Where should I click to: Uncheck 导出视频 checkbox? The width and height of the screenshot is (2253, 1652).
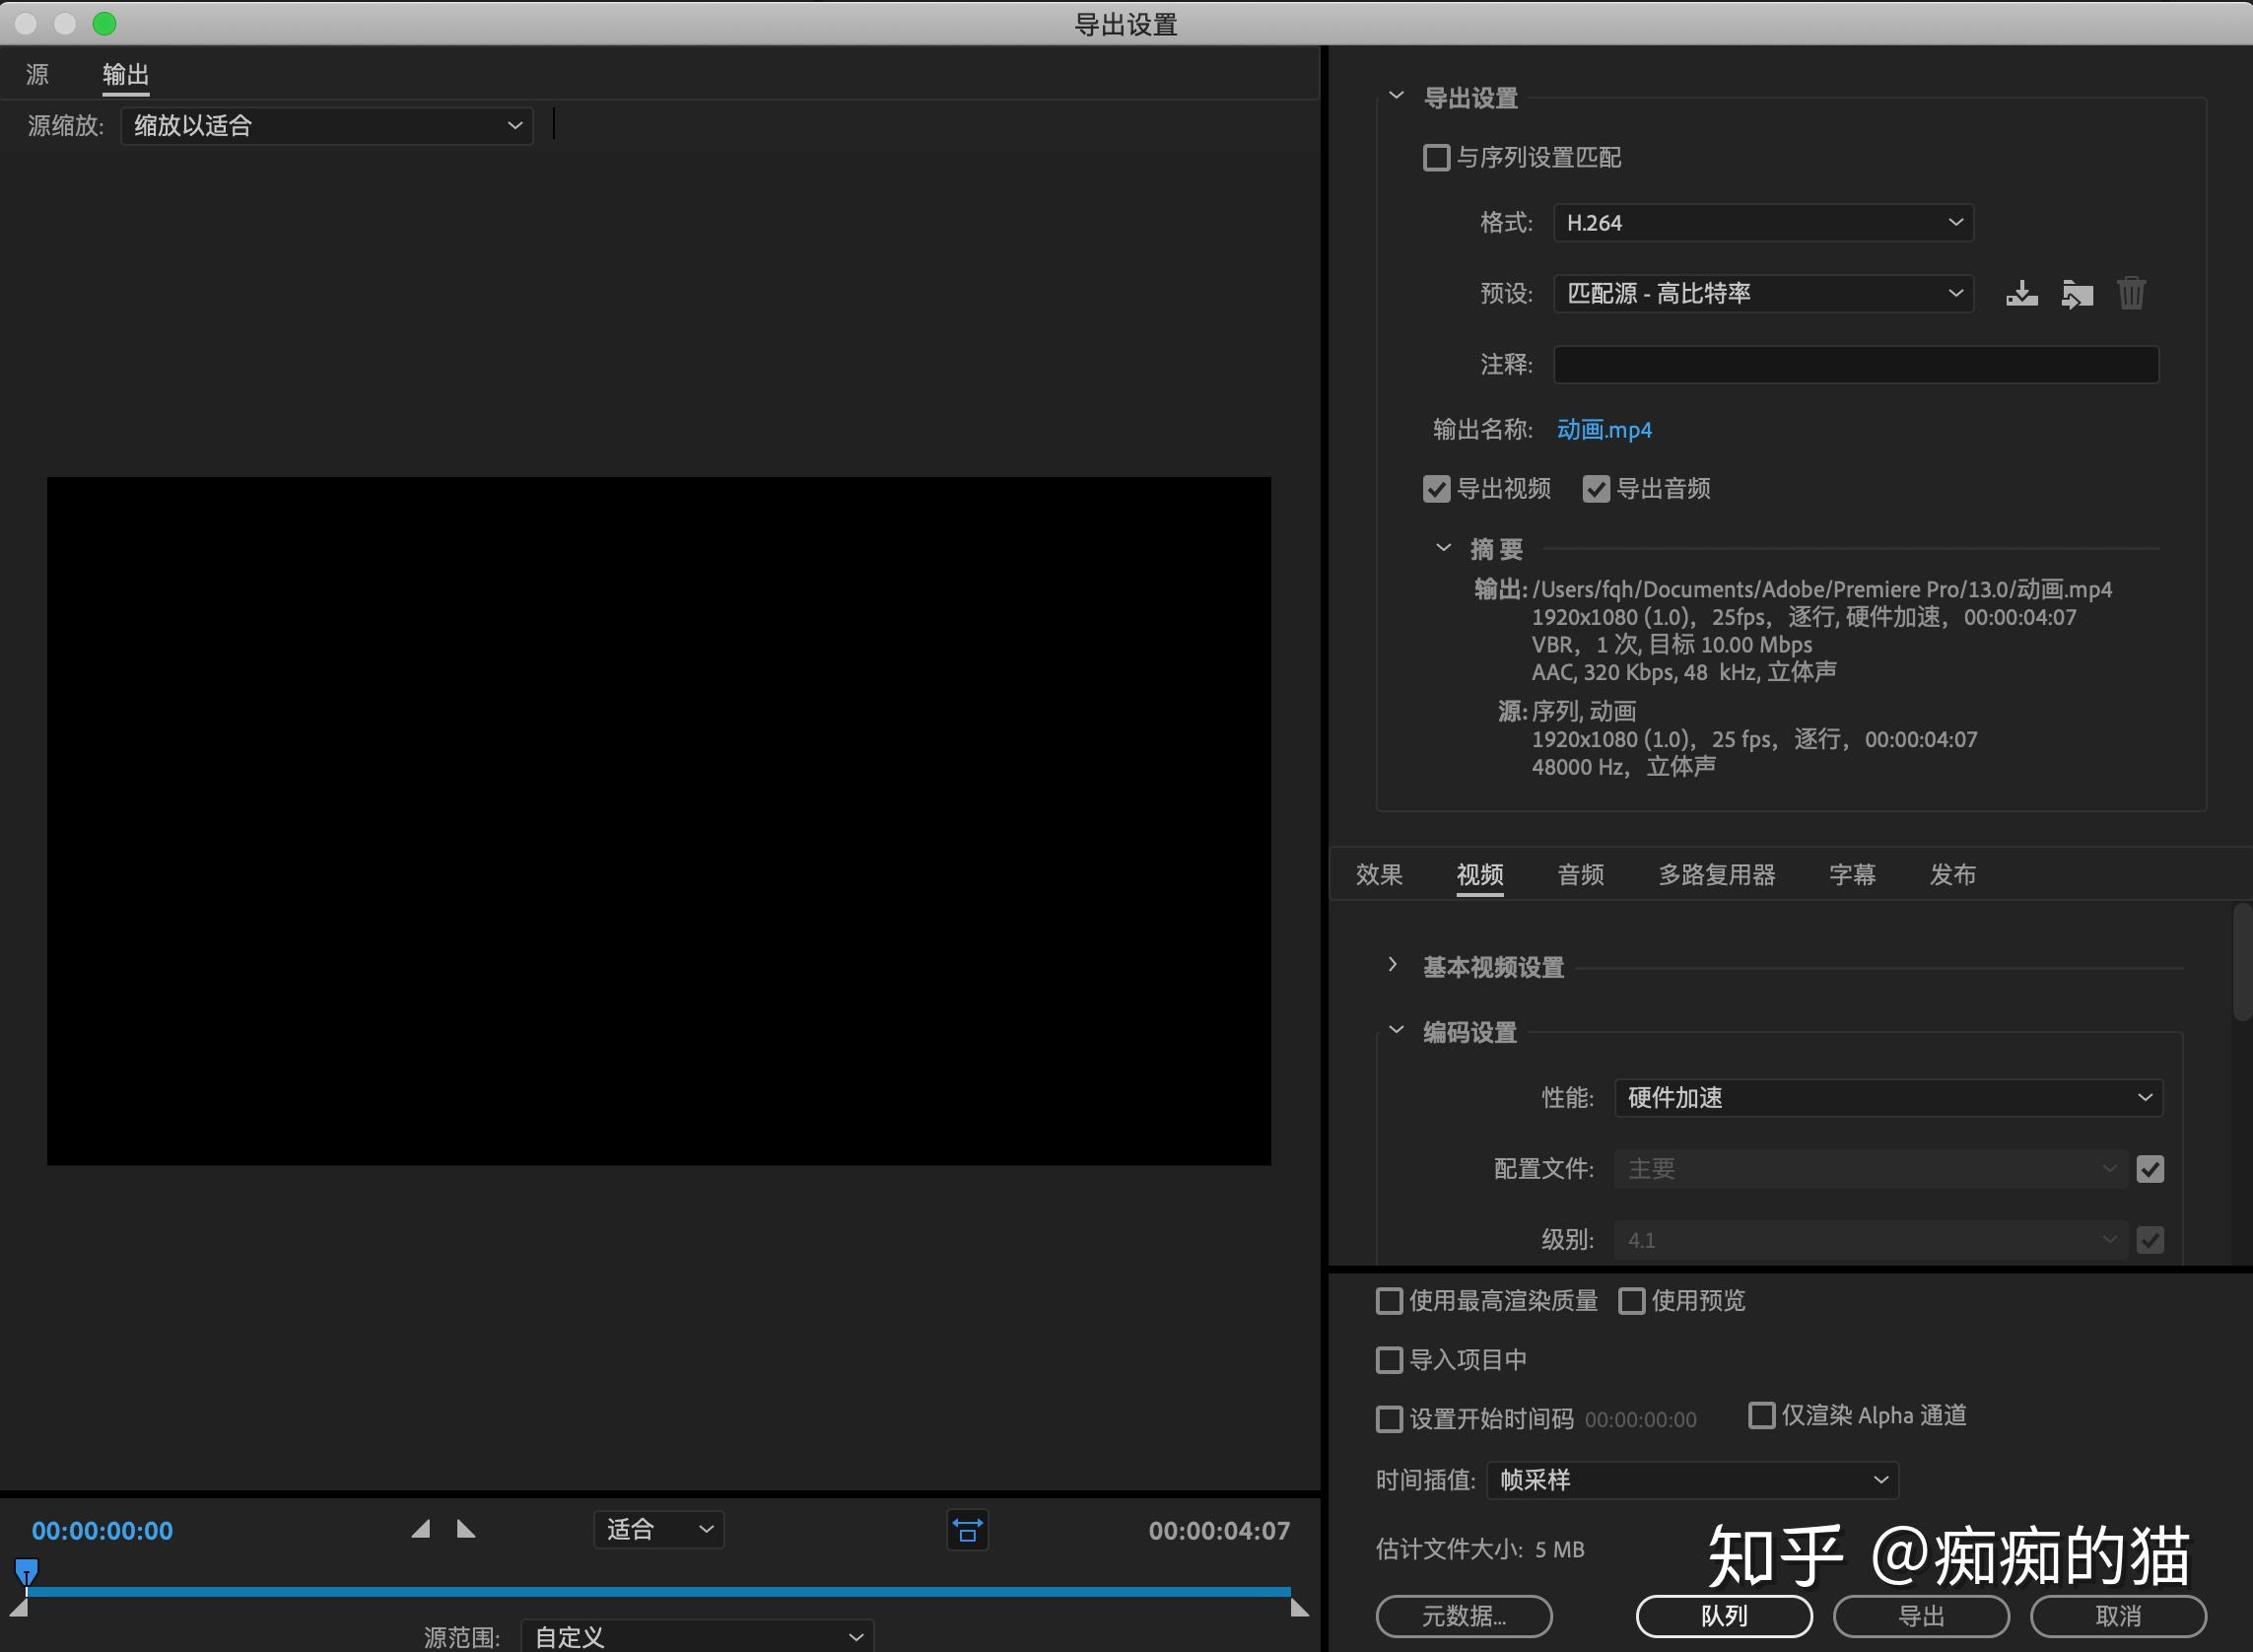(x=1436, y=489)
